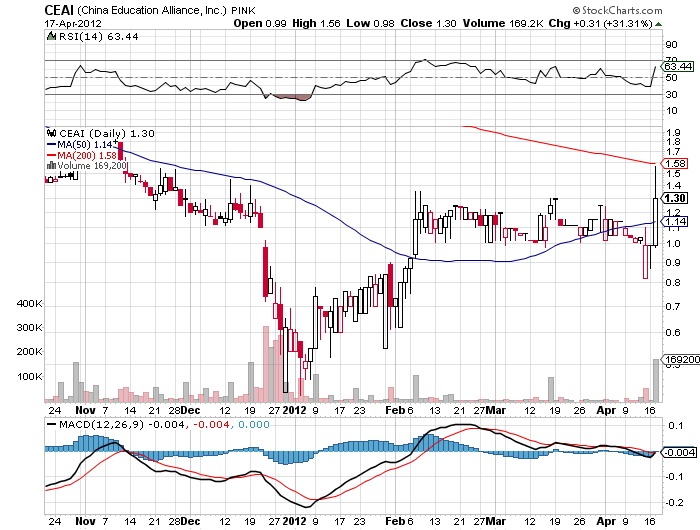
Task: Click the Apr label on the MACD panel's date axis
Action: (606, 522)
